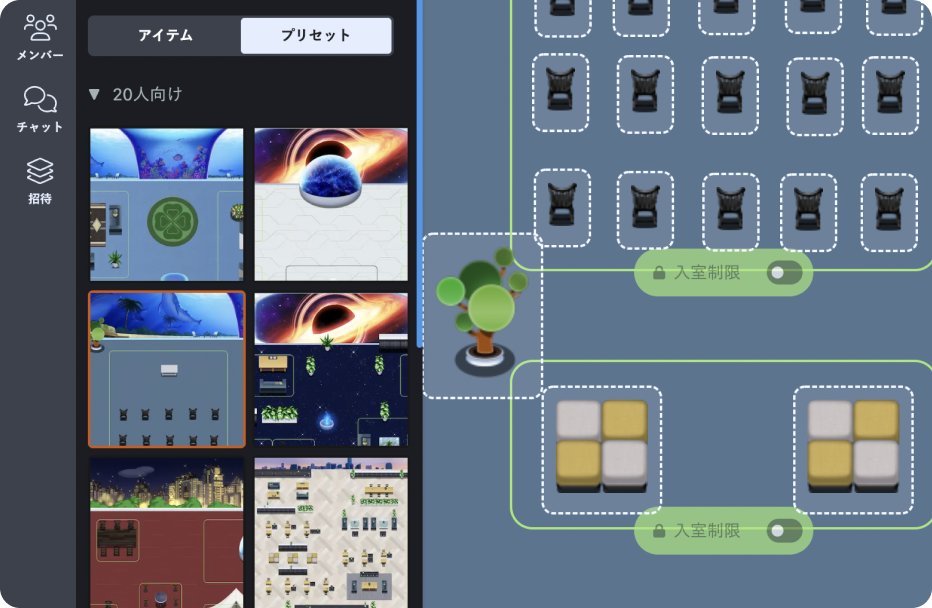Viewport: 932px width, 608px height.
Task: Select the night city red floor preset
Action: click(166, 533)
